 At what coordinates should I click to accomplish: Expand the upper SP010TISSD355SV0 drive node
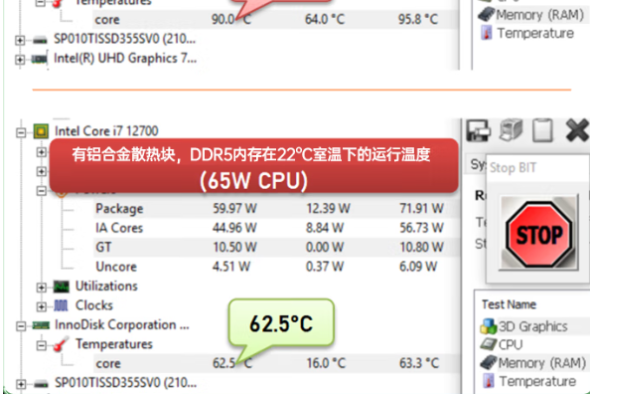coord(20,40)
